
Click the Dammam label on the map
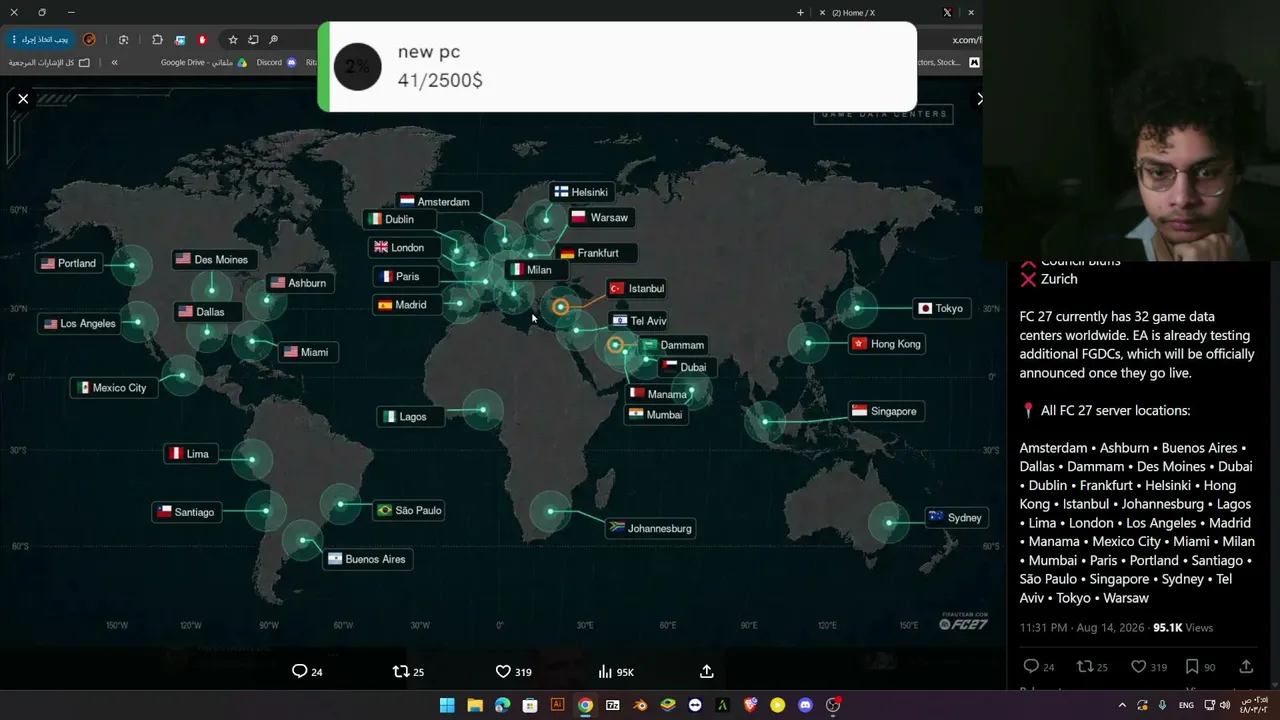[674, 345]
